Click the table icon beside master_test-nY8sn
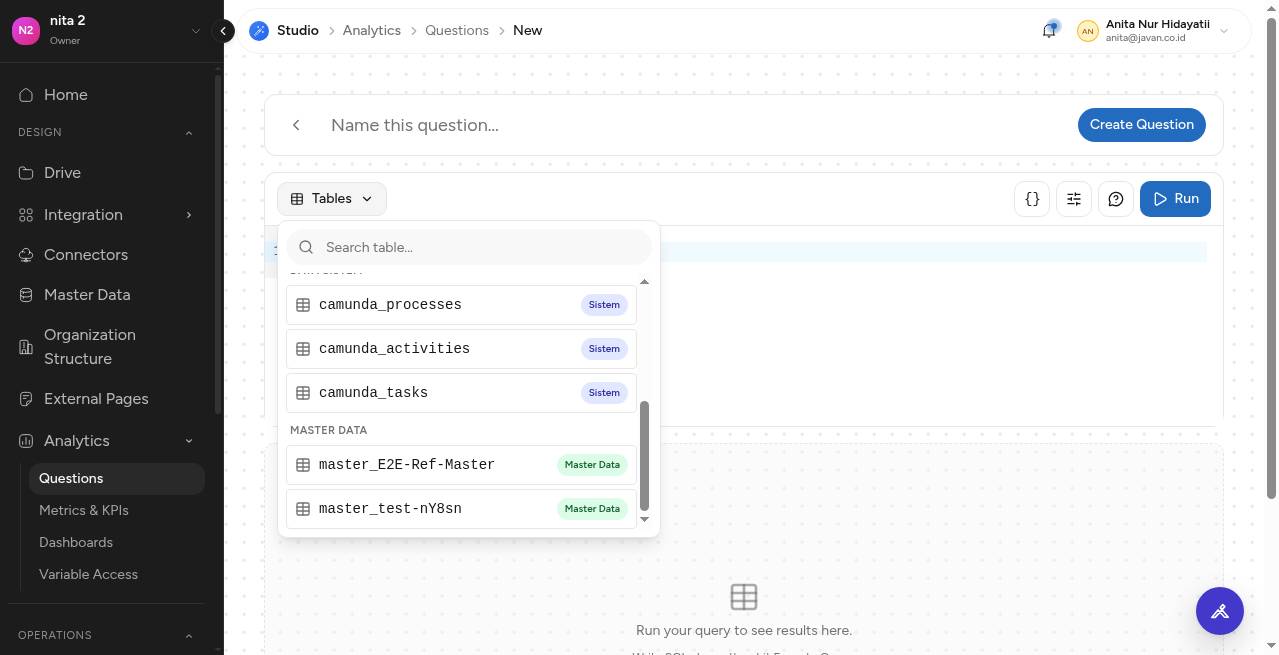The image size is (1279, 655). pyautogui.click(x=303, y=509)
